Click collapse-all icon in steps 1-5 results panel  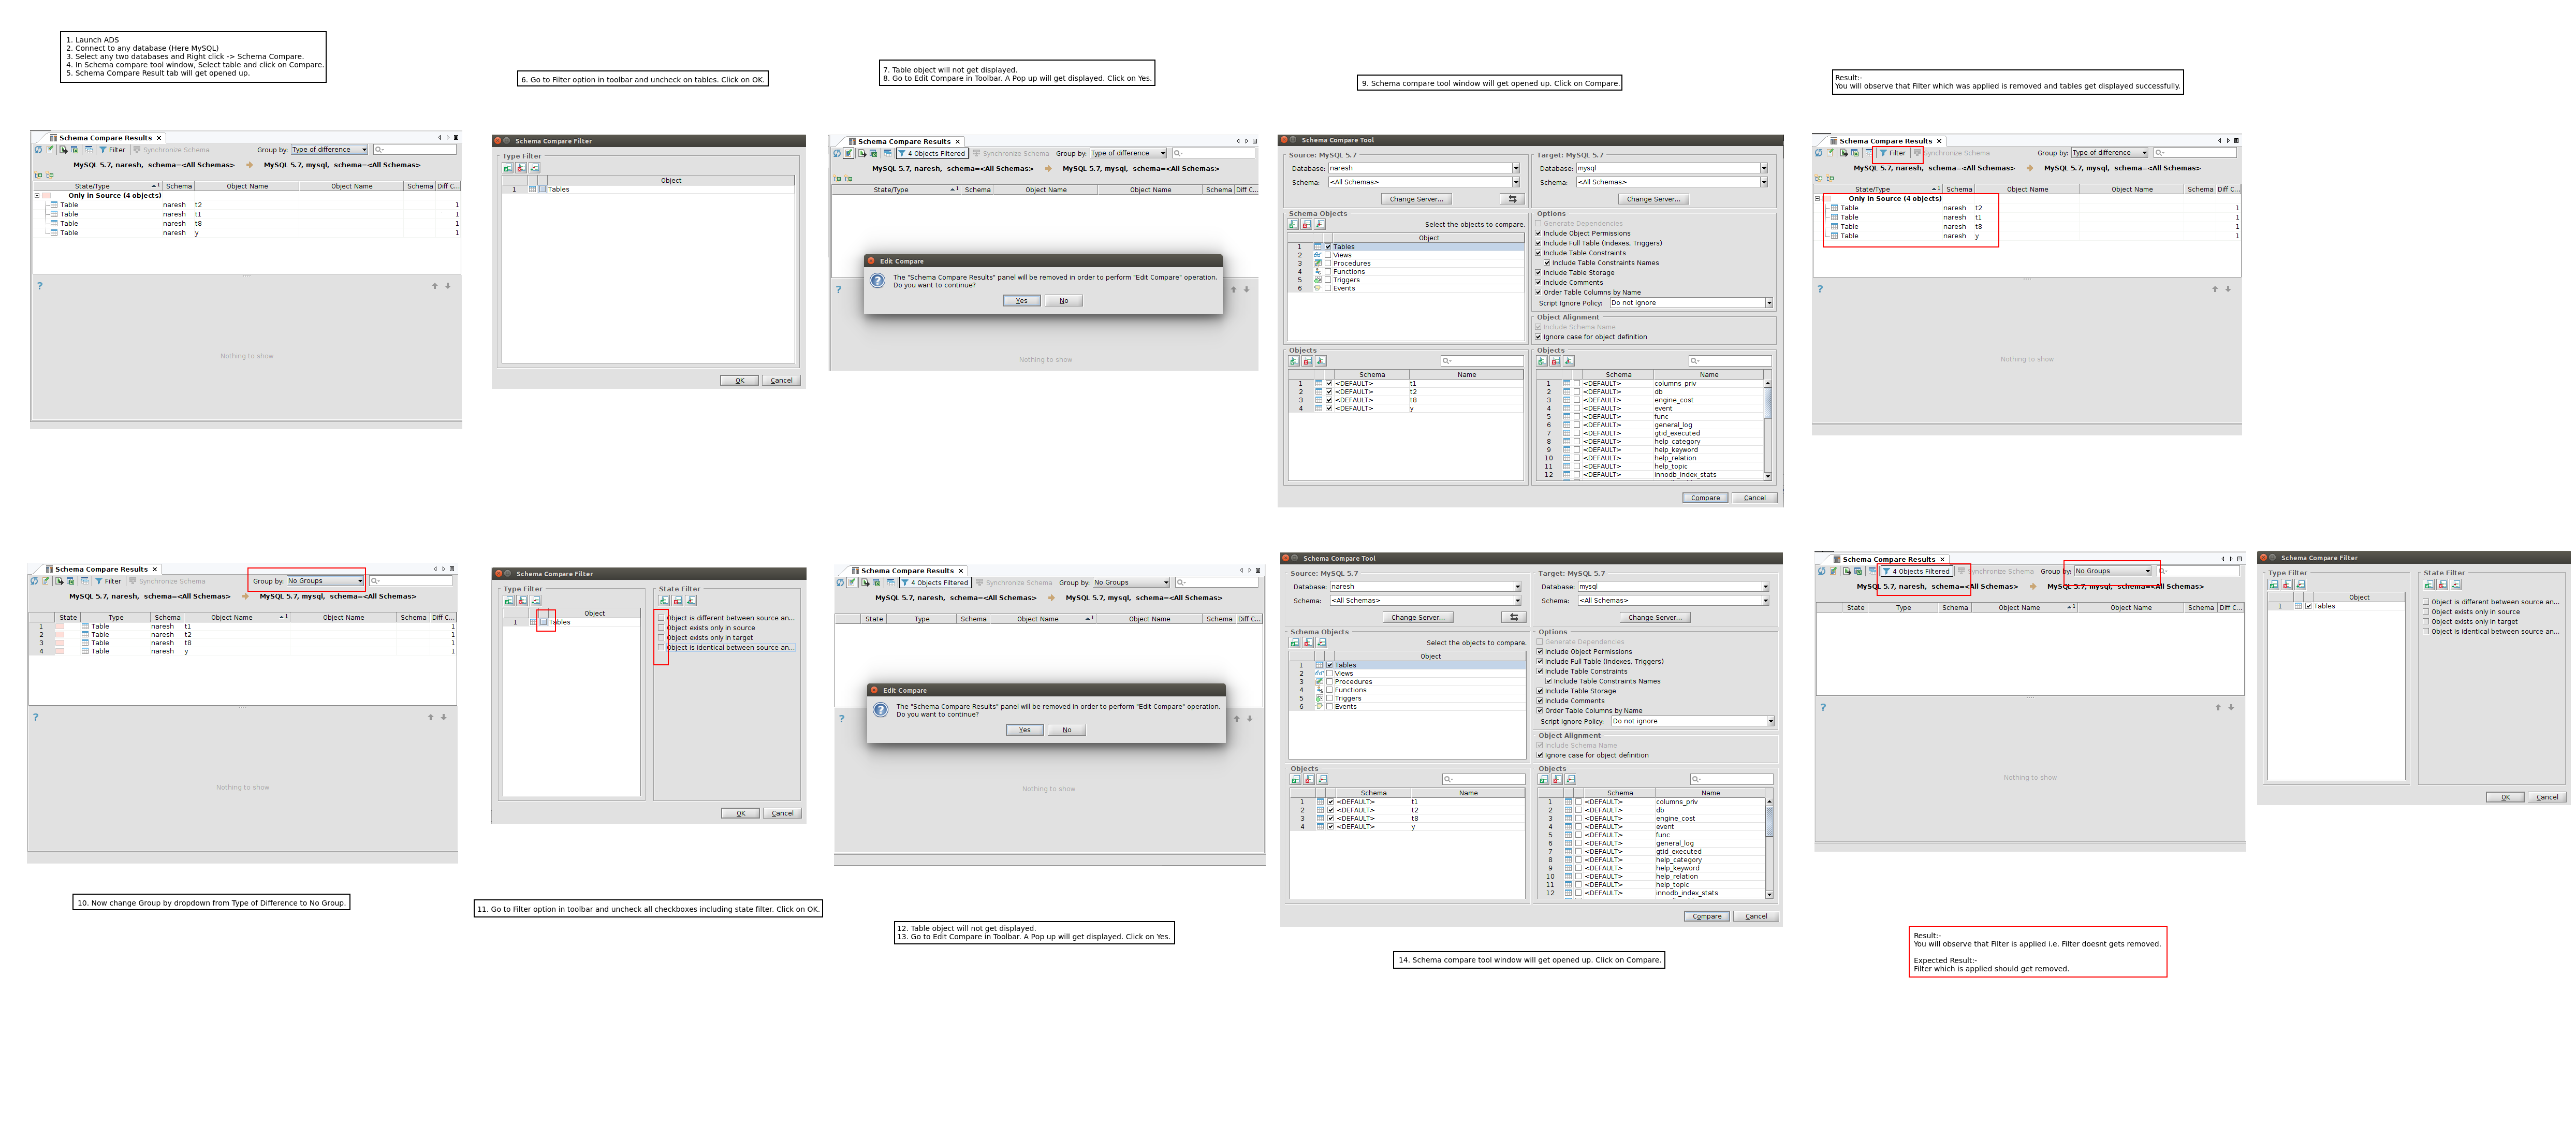pyautogui.click(x=50, y=175)
